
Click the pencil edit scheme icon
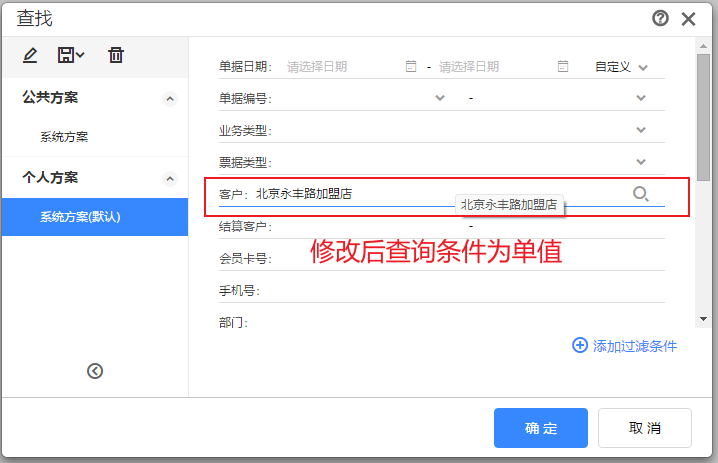(30, 55)
